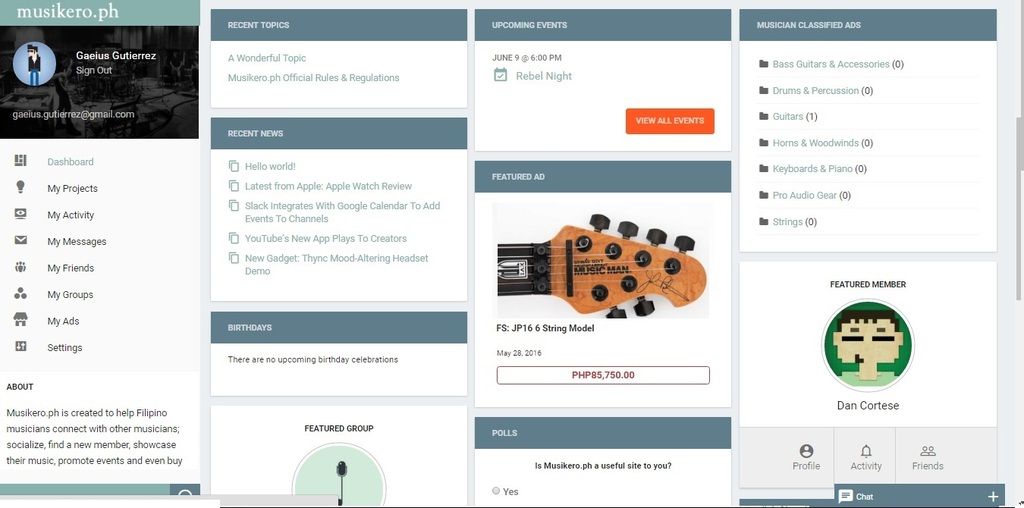
Task: Click the My Ads store icon
Action: [x=20, y=320]
